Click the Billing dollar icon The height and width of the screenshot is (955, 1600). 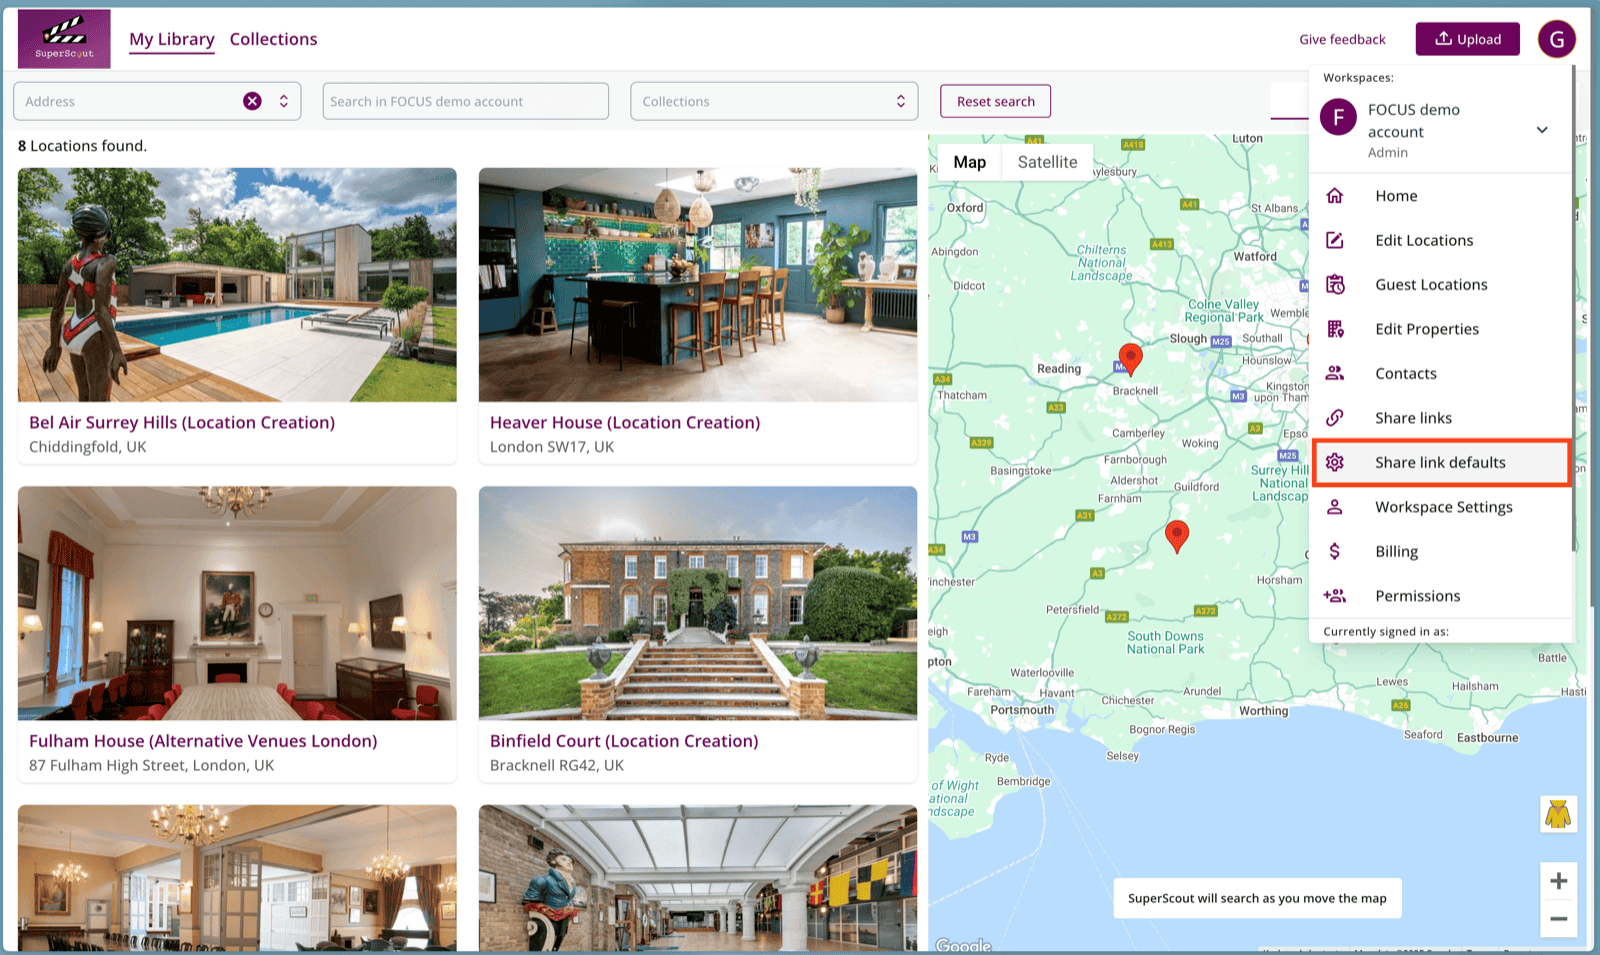[1335, 551]
